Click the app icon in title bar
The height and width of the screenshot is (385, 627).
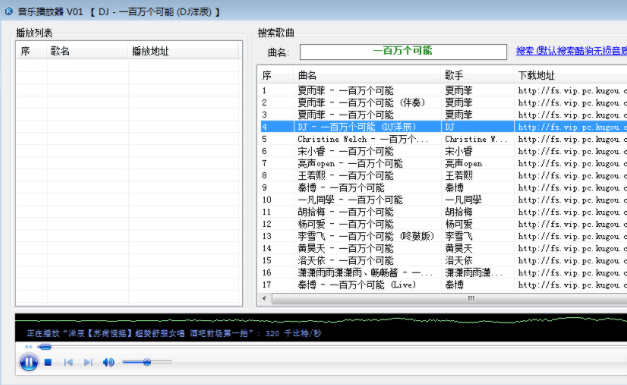point(8,11)
